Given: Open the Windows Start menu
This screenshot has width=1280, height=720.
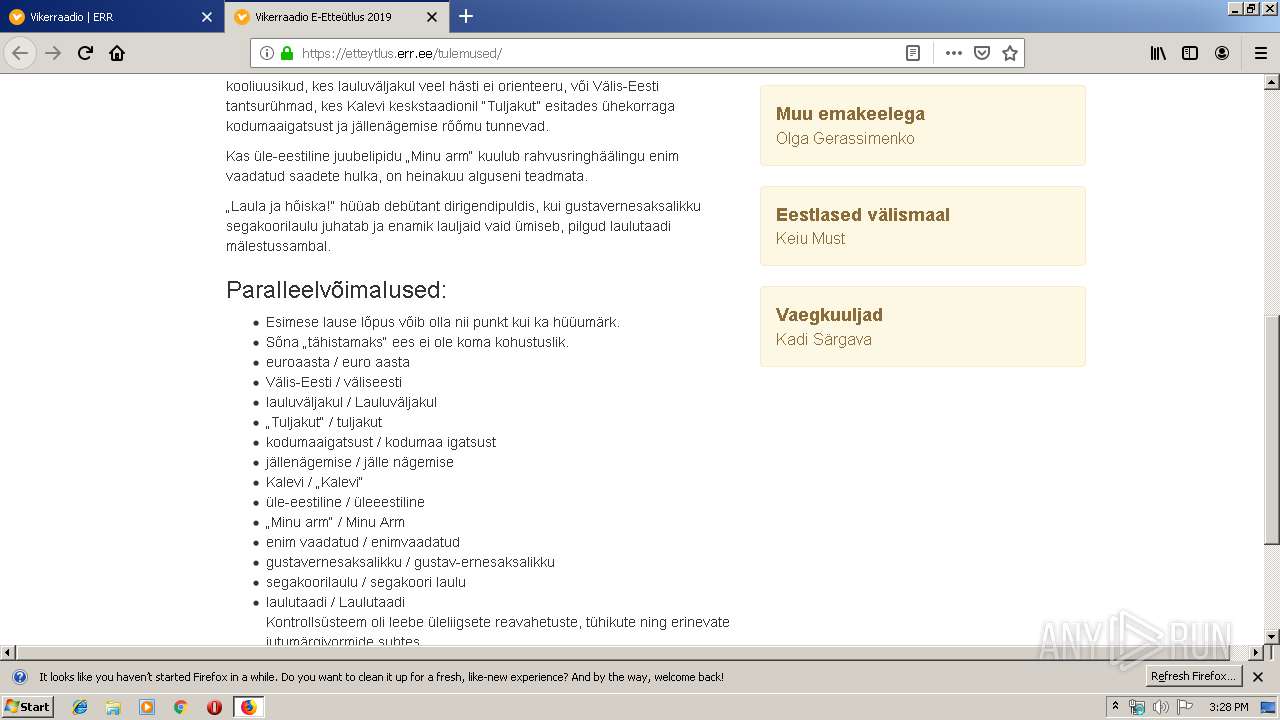Looking at the screenshot, I should pyautogui.click(x=28, y=707).
